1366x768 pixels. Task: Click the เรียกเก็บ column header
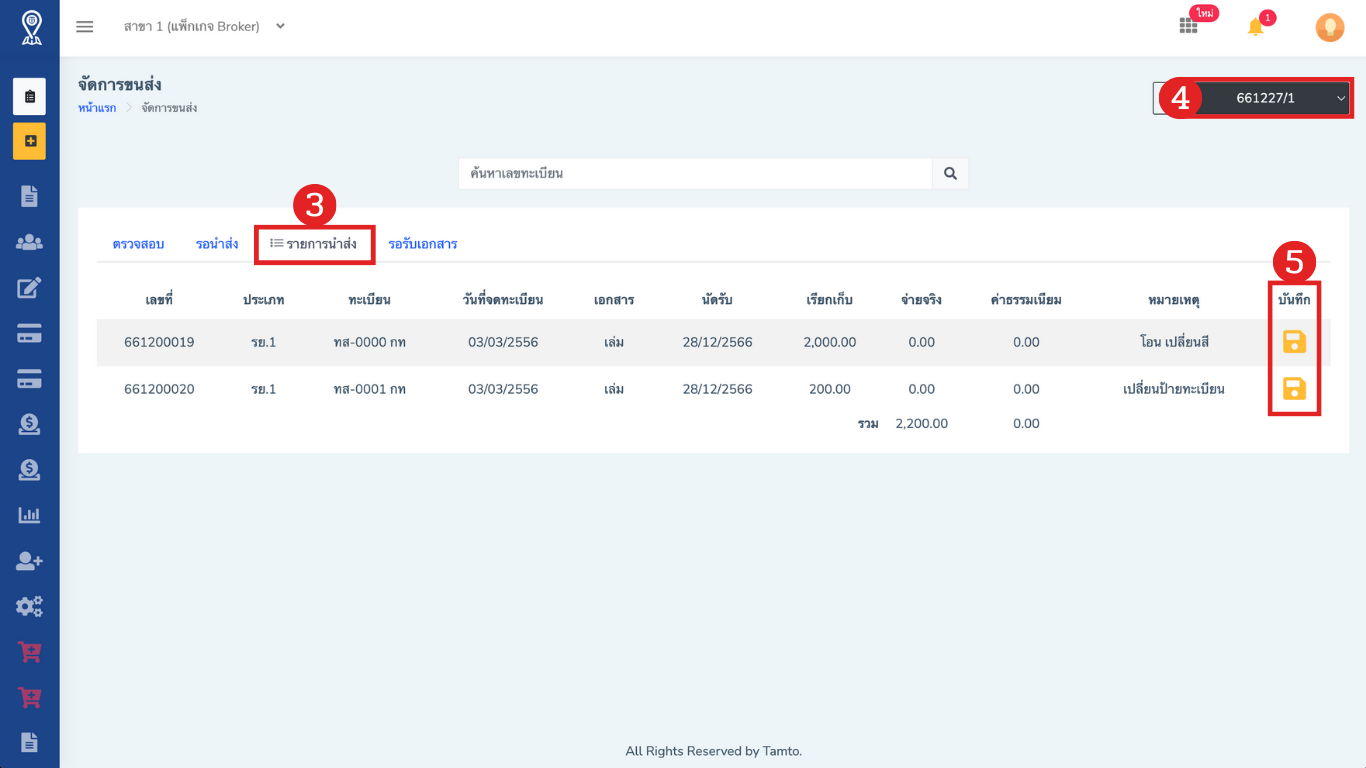pos(830,300)
